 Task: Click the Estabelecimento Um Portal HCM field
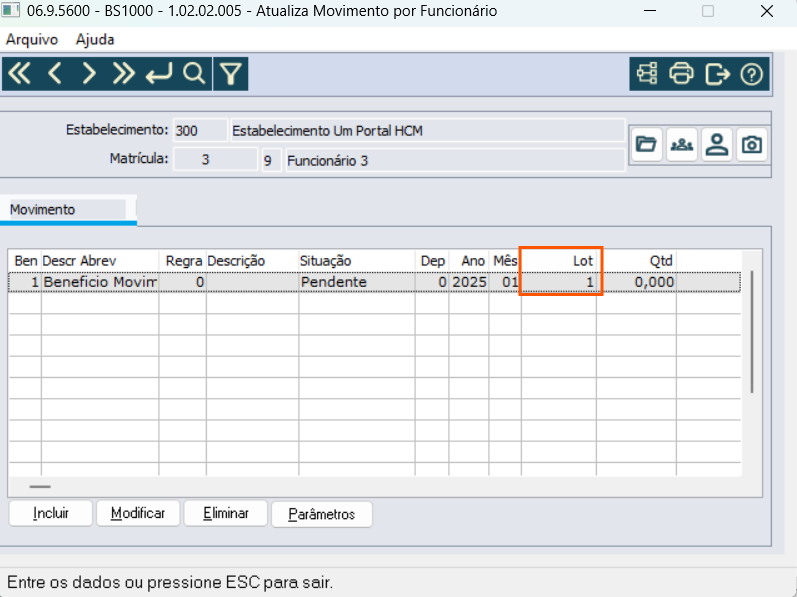[428, 131]
